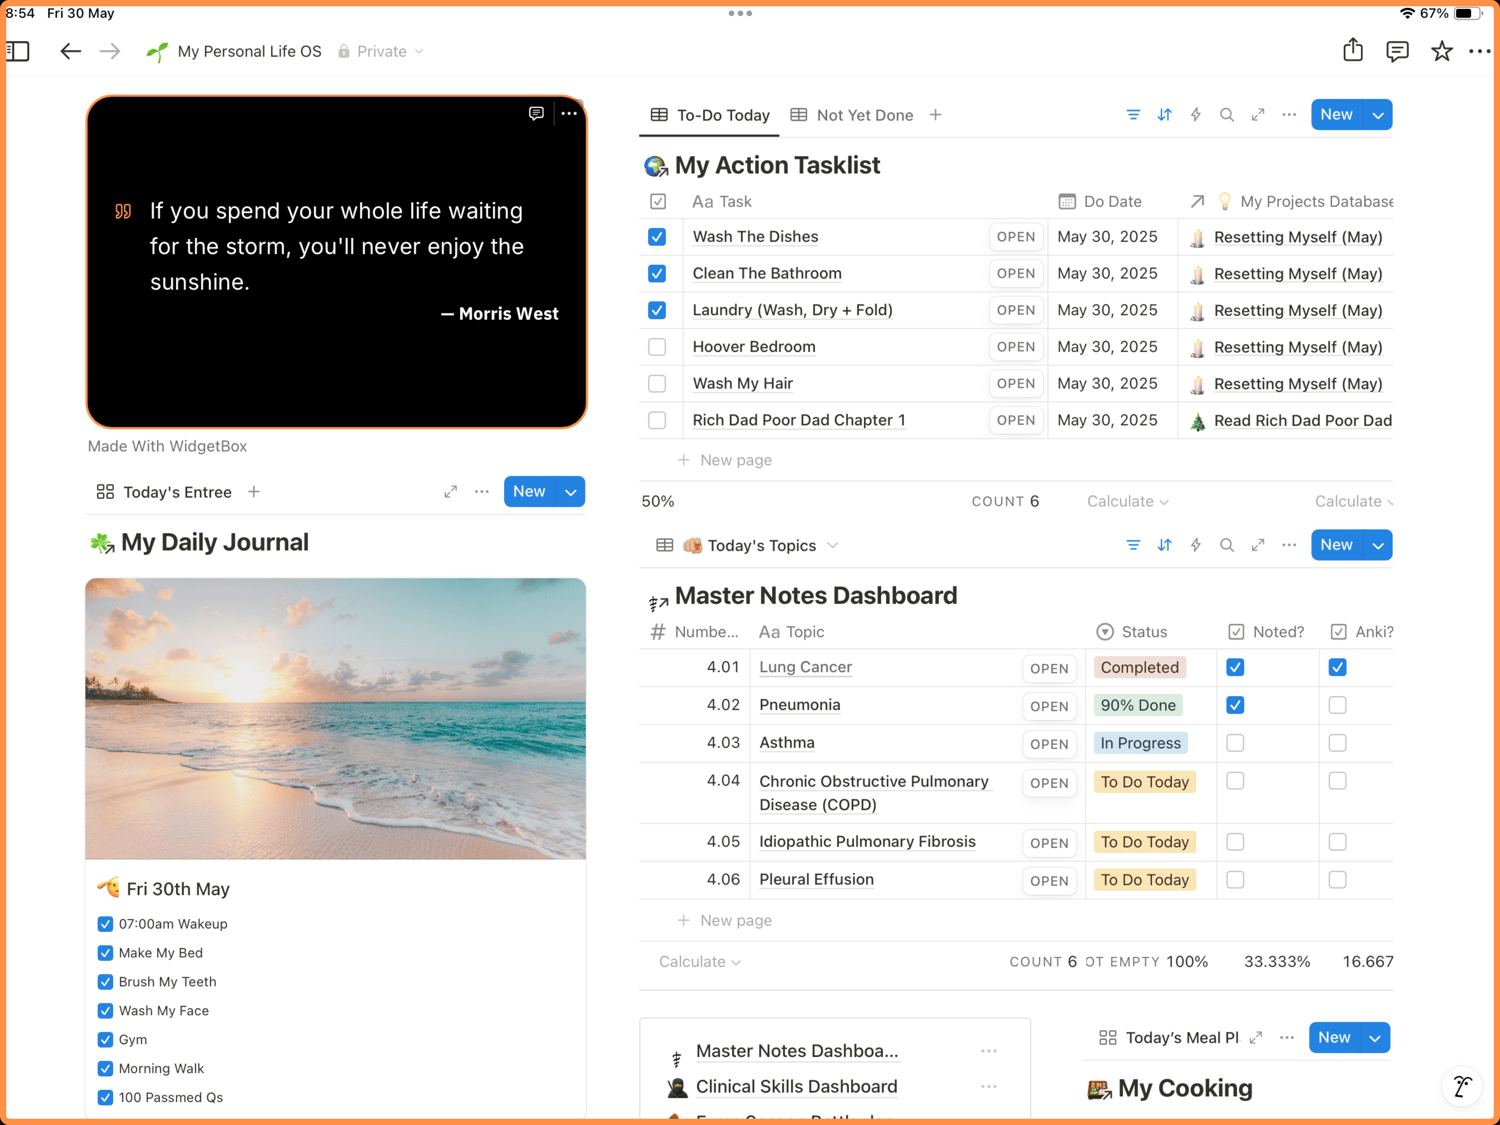
Task: Open the floating help button at bottom right
Action: 1462,1087
